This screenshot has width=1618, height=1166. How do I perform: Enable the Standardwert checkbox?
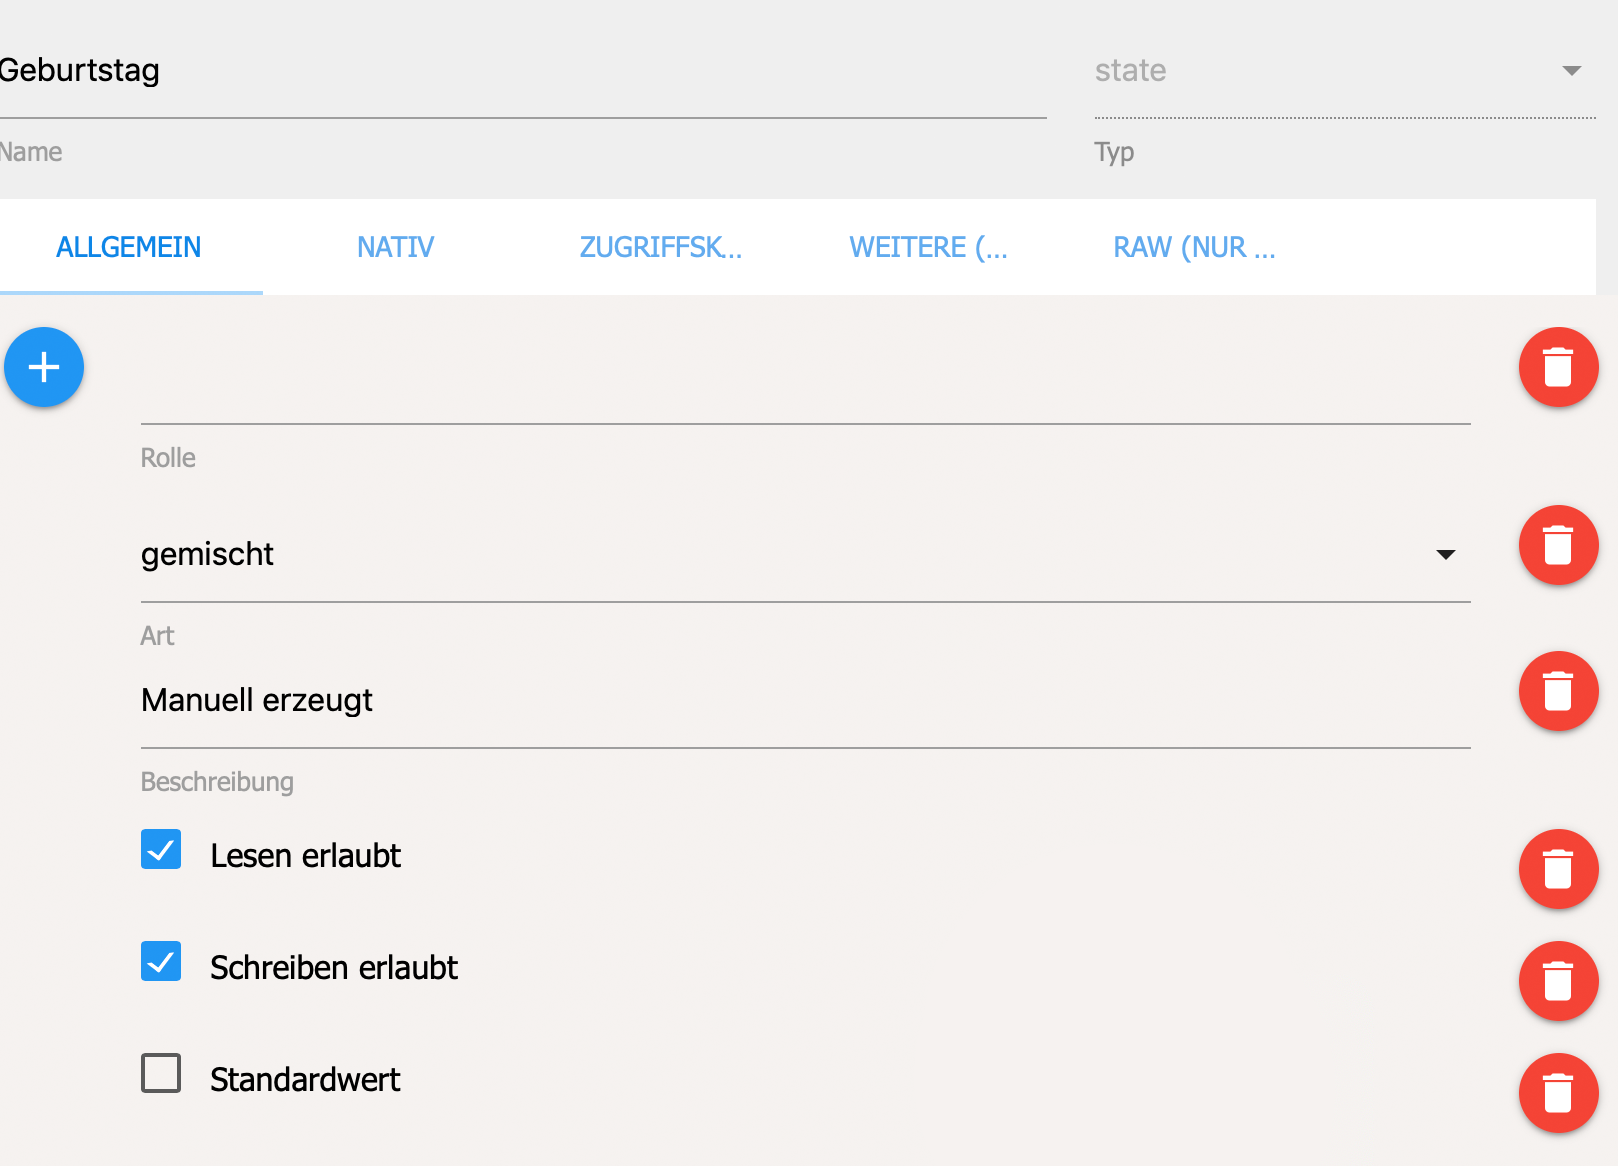coord(161,1074)
